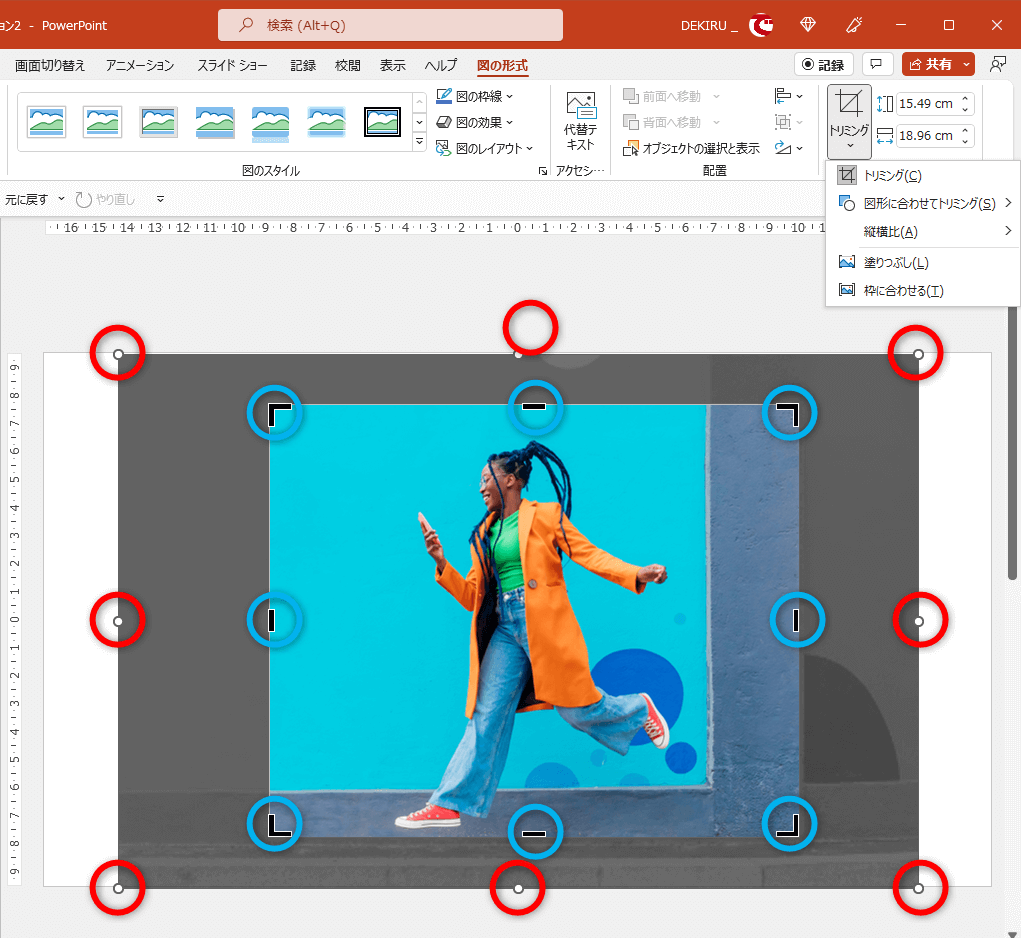Select the black double-frame picture style thumbnail
The height and width of the screenshot is (938, 1021).
click(x=382, y=122)
